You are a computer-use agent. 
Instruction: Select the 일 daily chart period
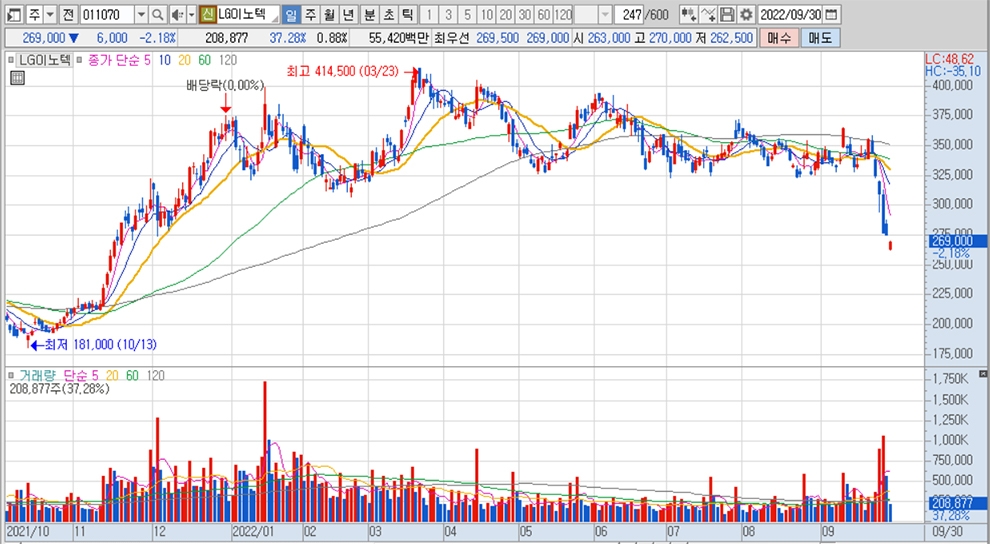pyautogui.click(x=290, y=14)
